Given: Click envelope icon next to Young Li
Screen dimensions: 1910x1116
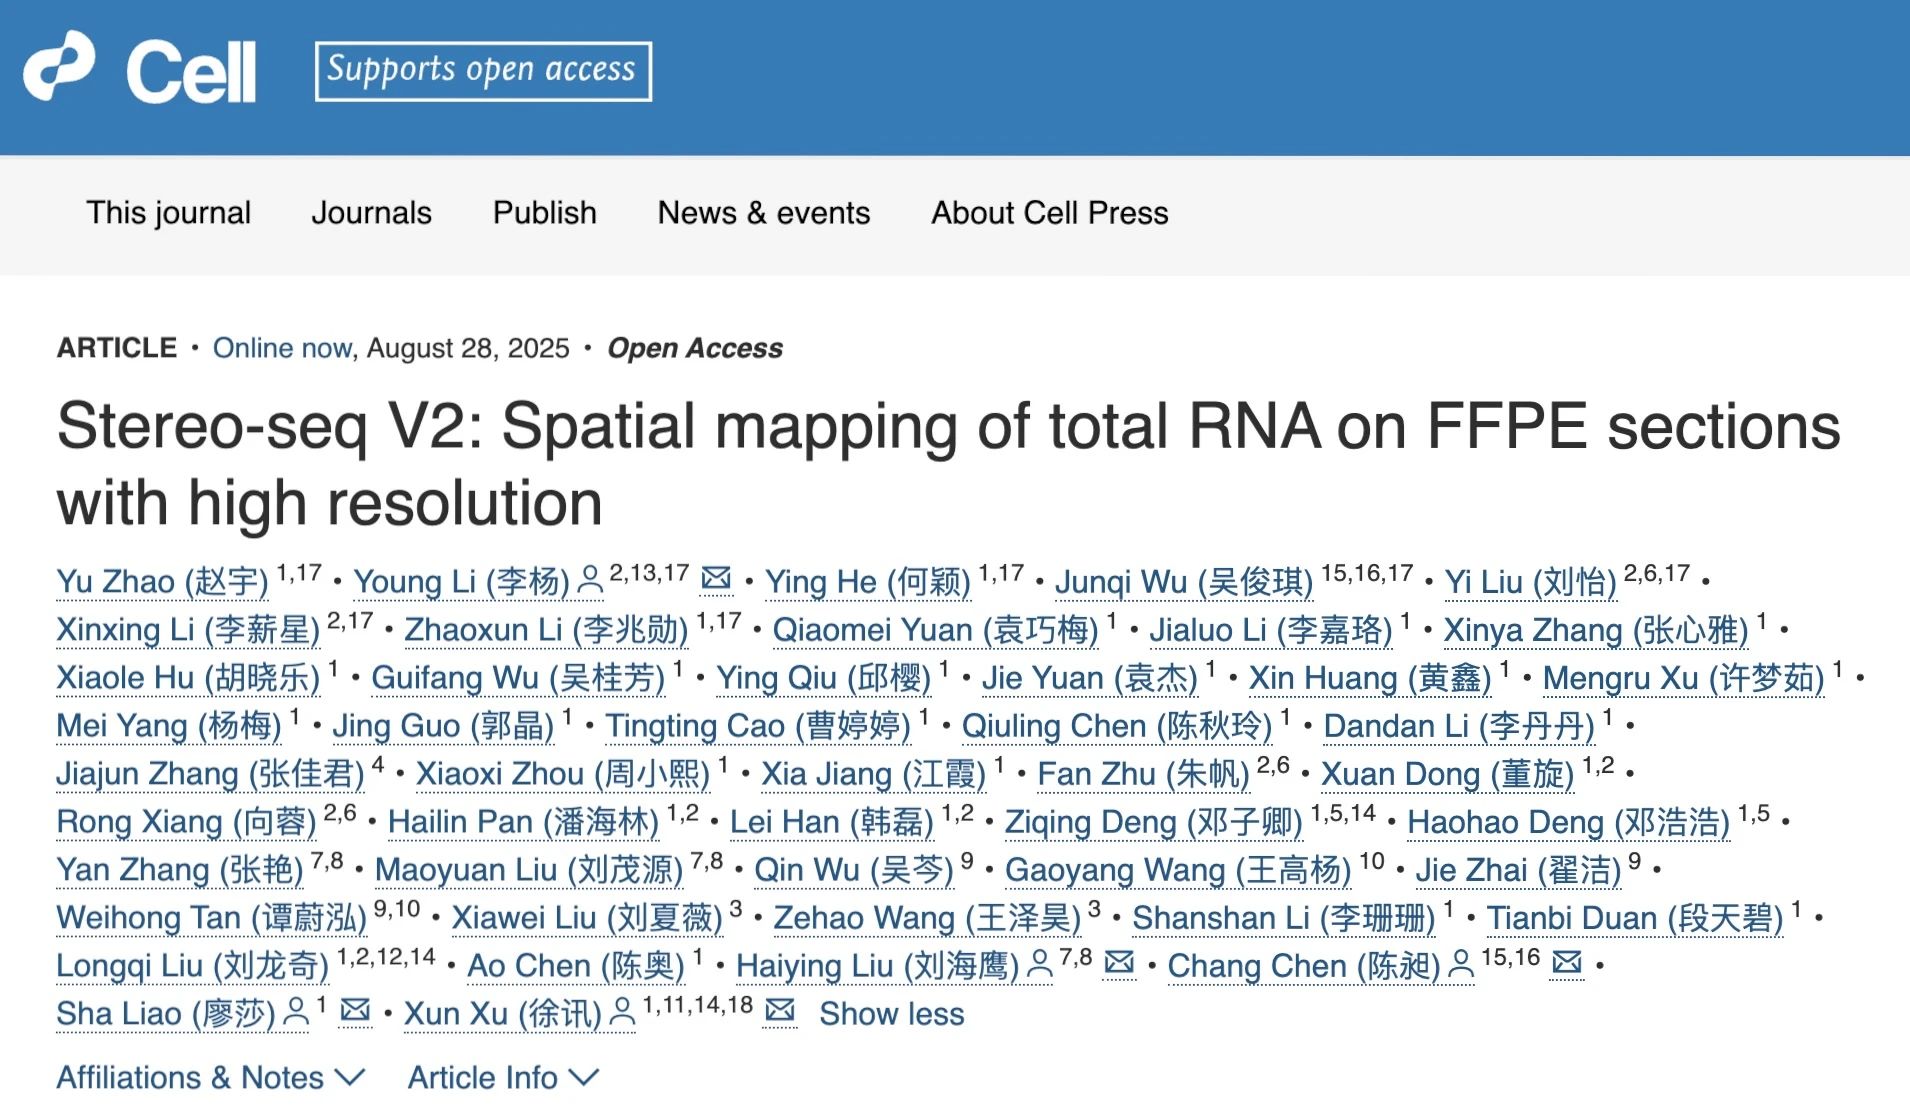Looking at the screenshot, I should point(716,578).
